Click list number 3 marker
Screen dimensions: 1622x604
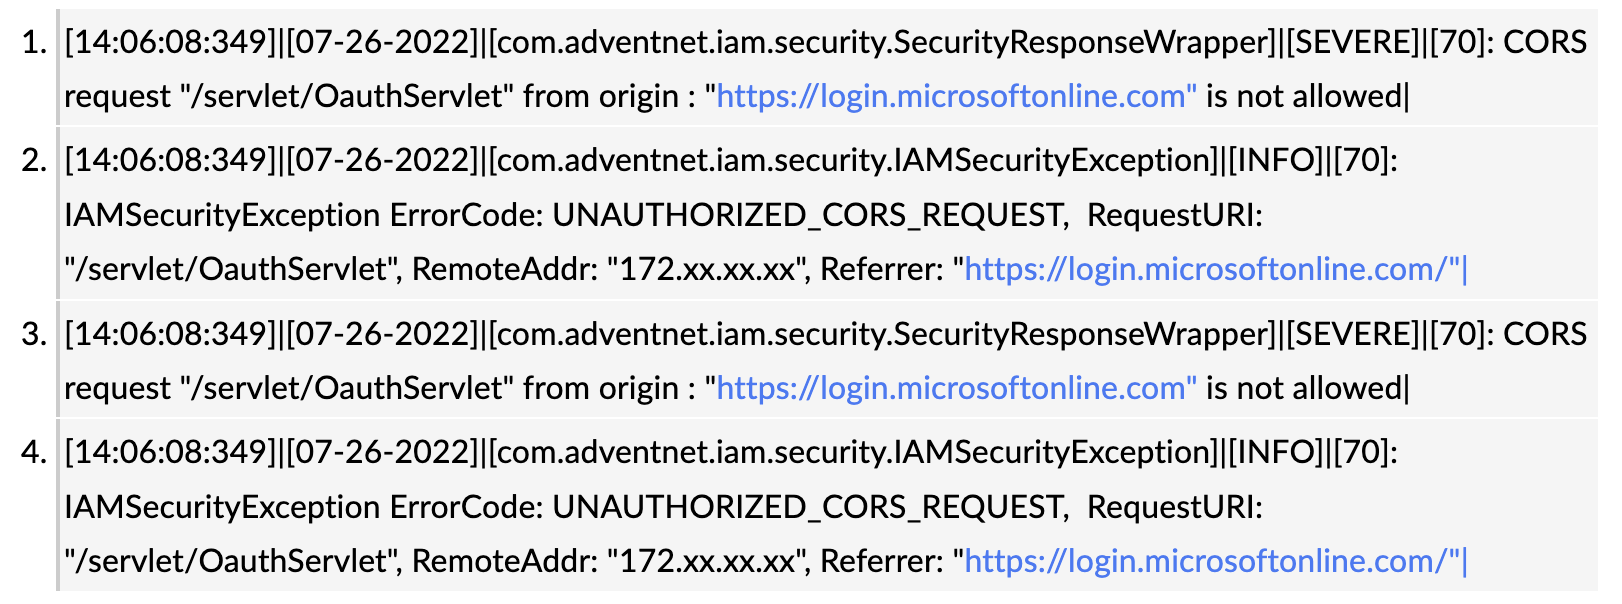pyautogui.click(x=35, y=335)
